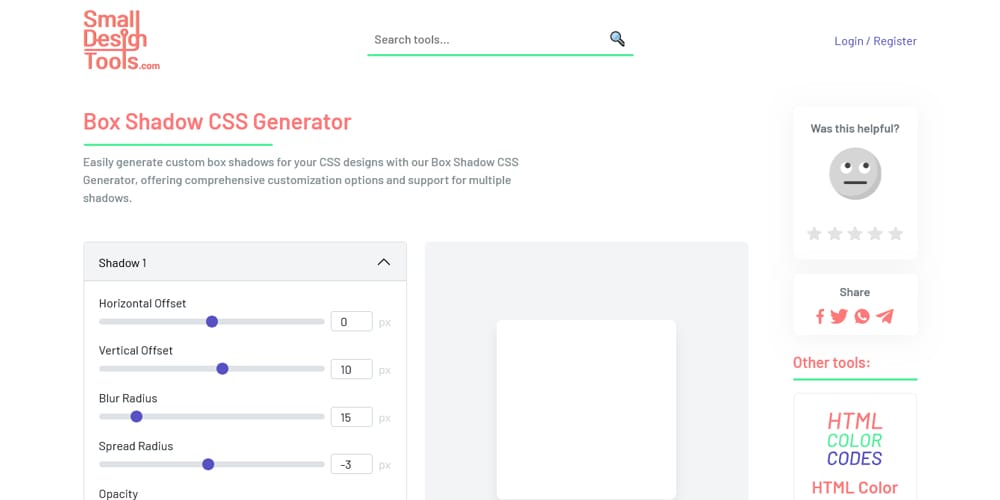
Task: Rate with the first star
Action: pos(814,233)
